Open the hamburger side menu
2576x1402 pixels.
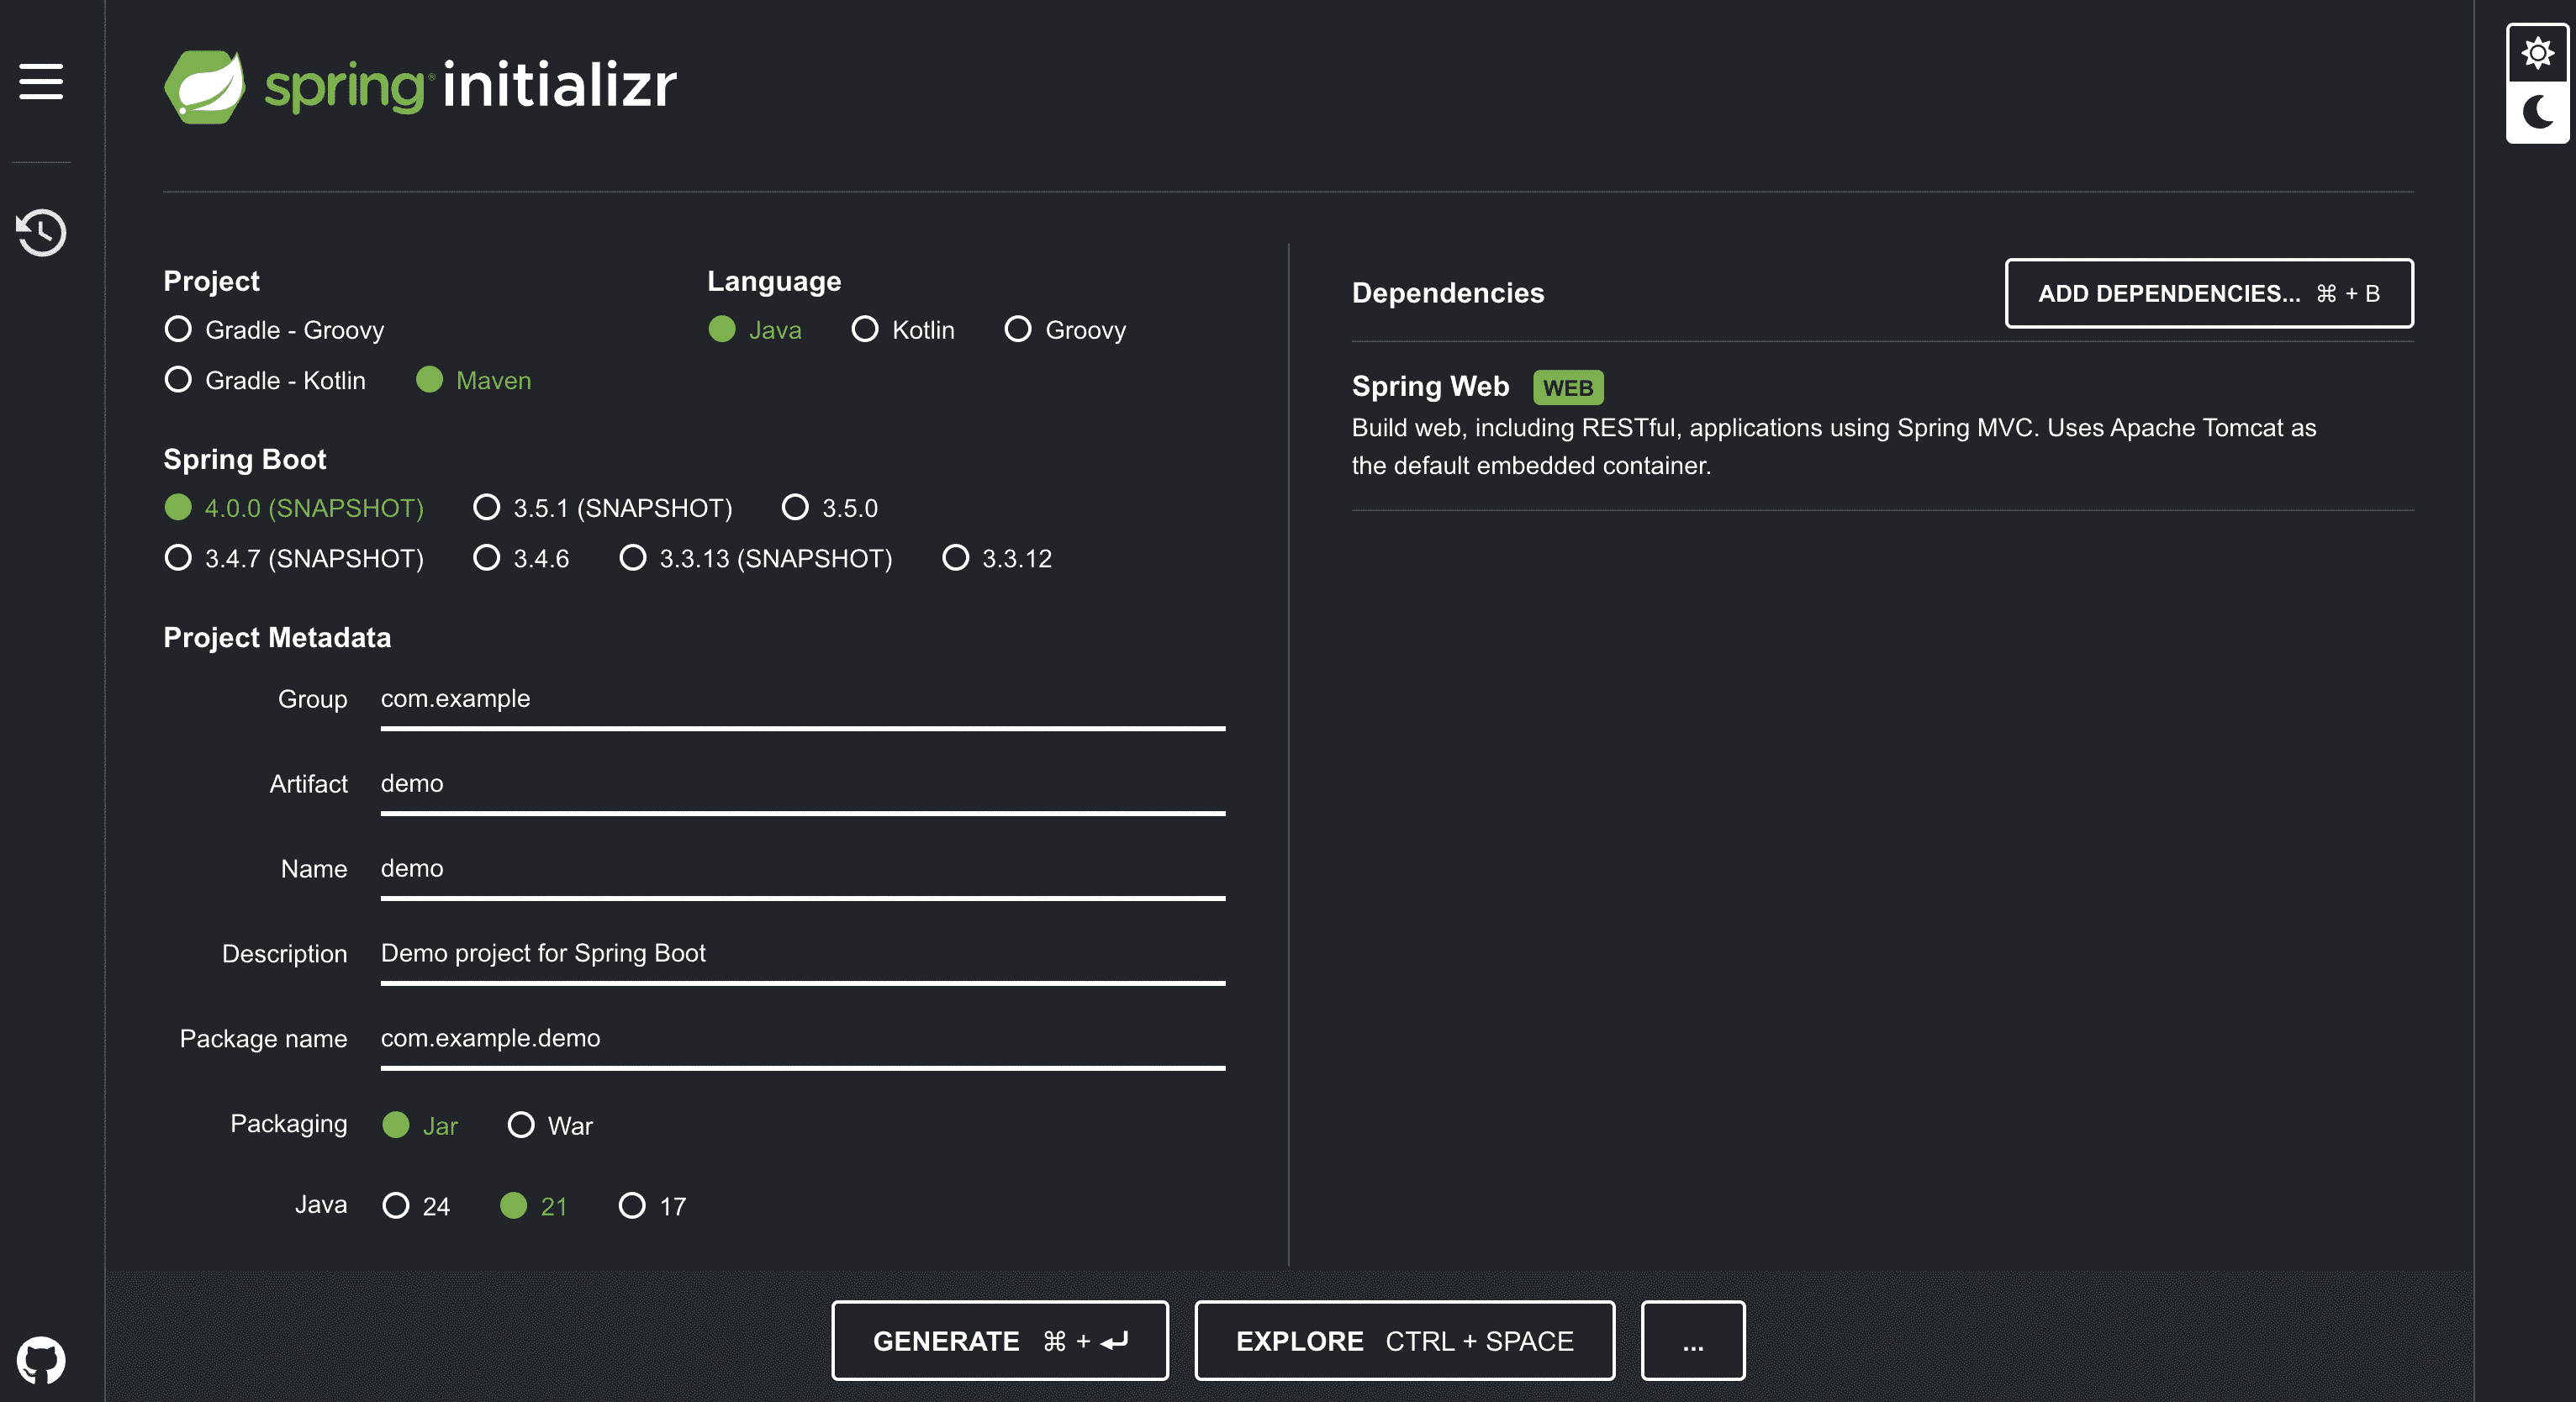pos(41,81)
